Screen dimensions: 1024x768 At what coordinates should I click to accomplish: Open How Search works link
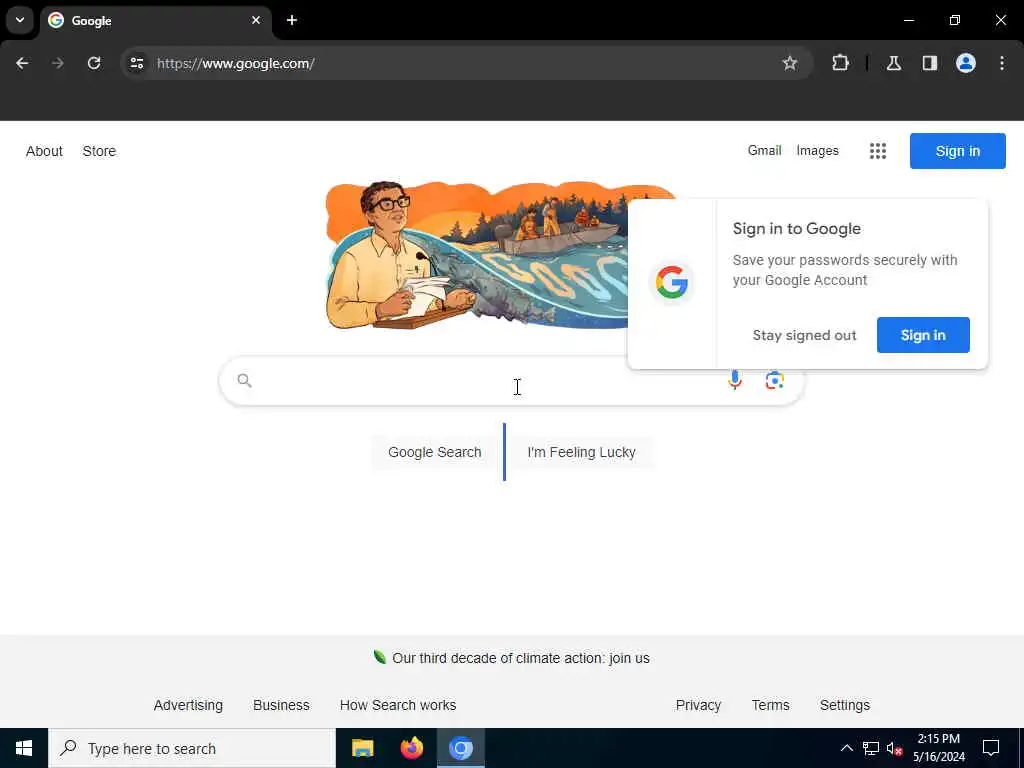tap(398, 705)
